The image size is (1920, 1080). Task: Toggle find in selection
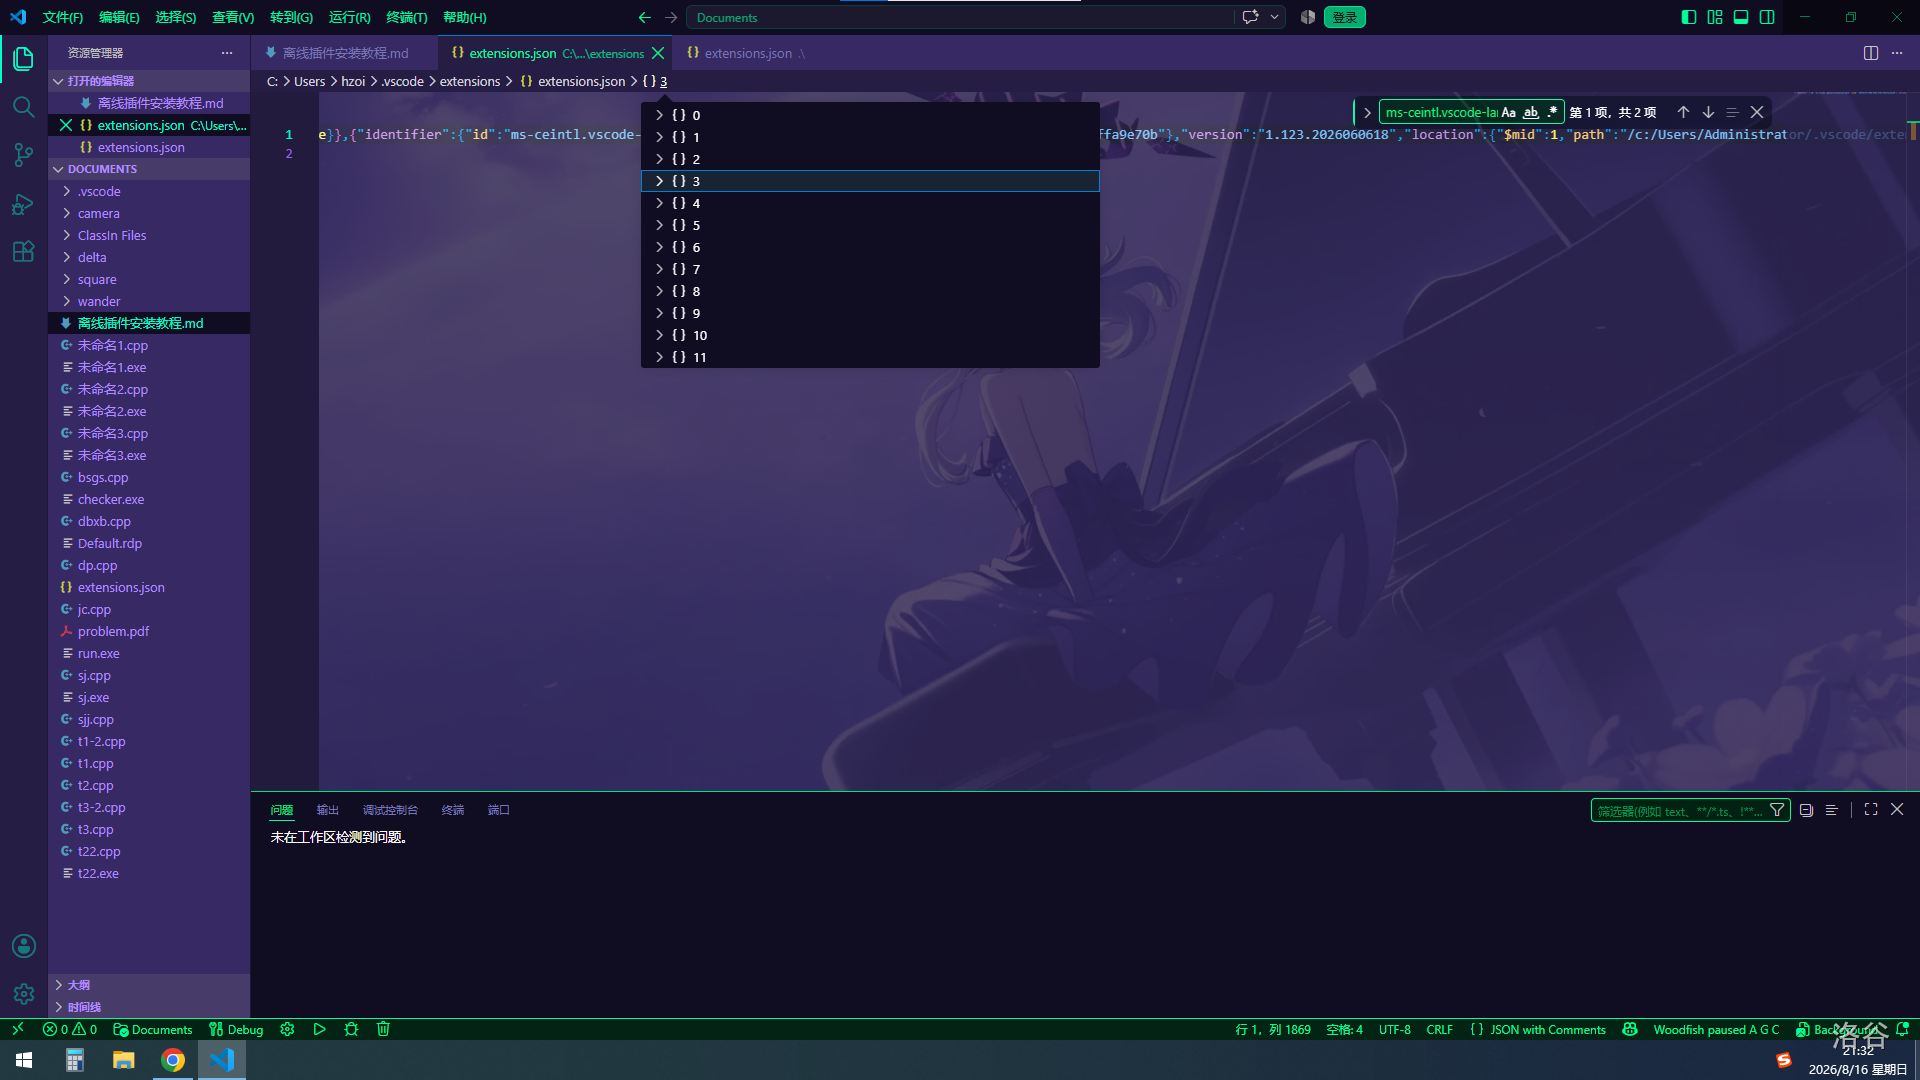[1732, 112]
